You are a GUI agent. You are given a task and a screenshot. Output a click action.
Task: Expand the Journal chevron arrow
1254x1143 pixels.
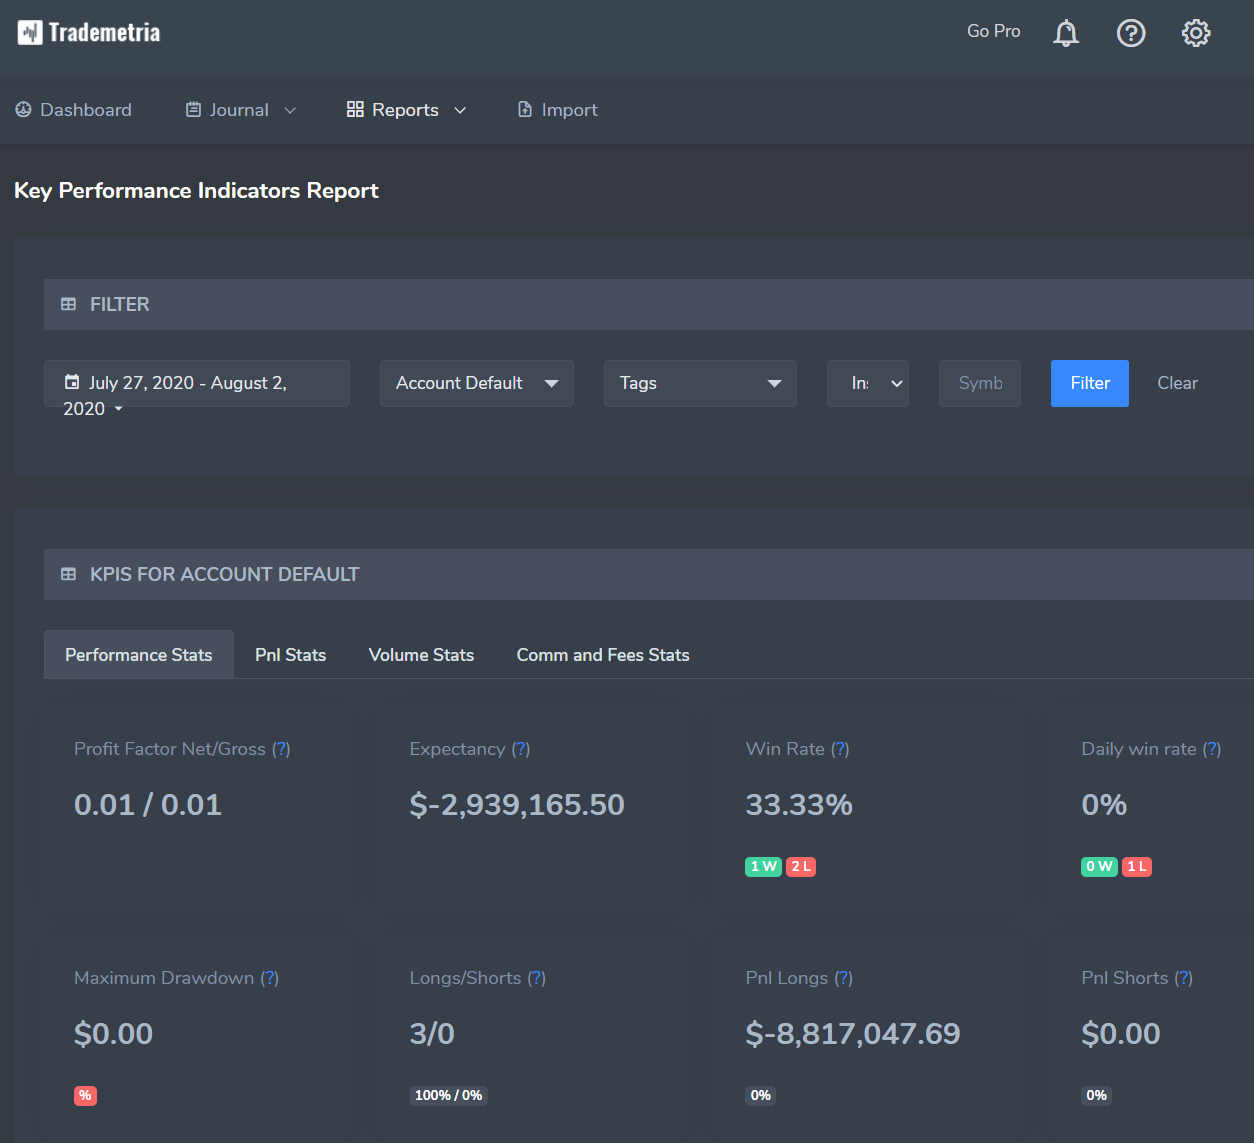(290, 110)
